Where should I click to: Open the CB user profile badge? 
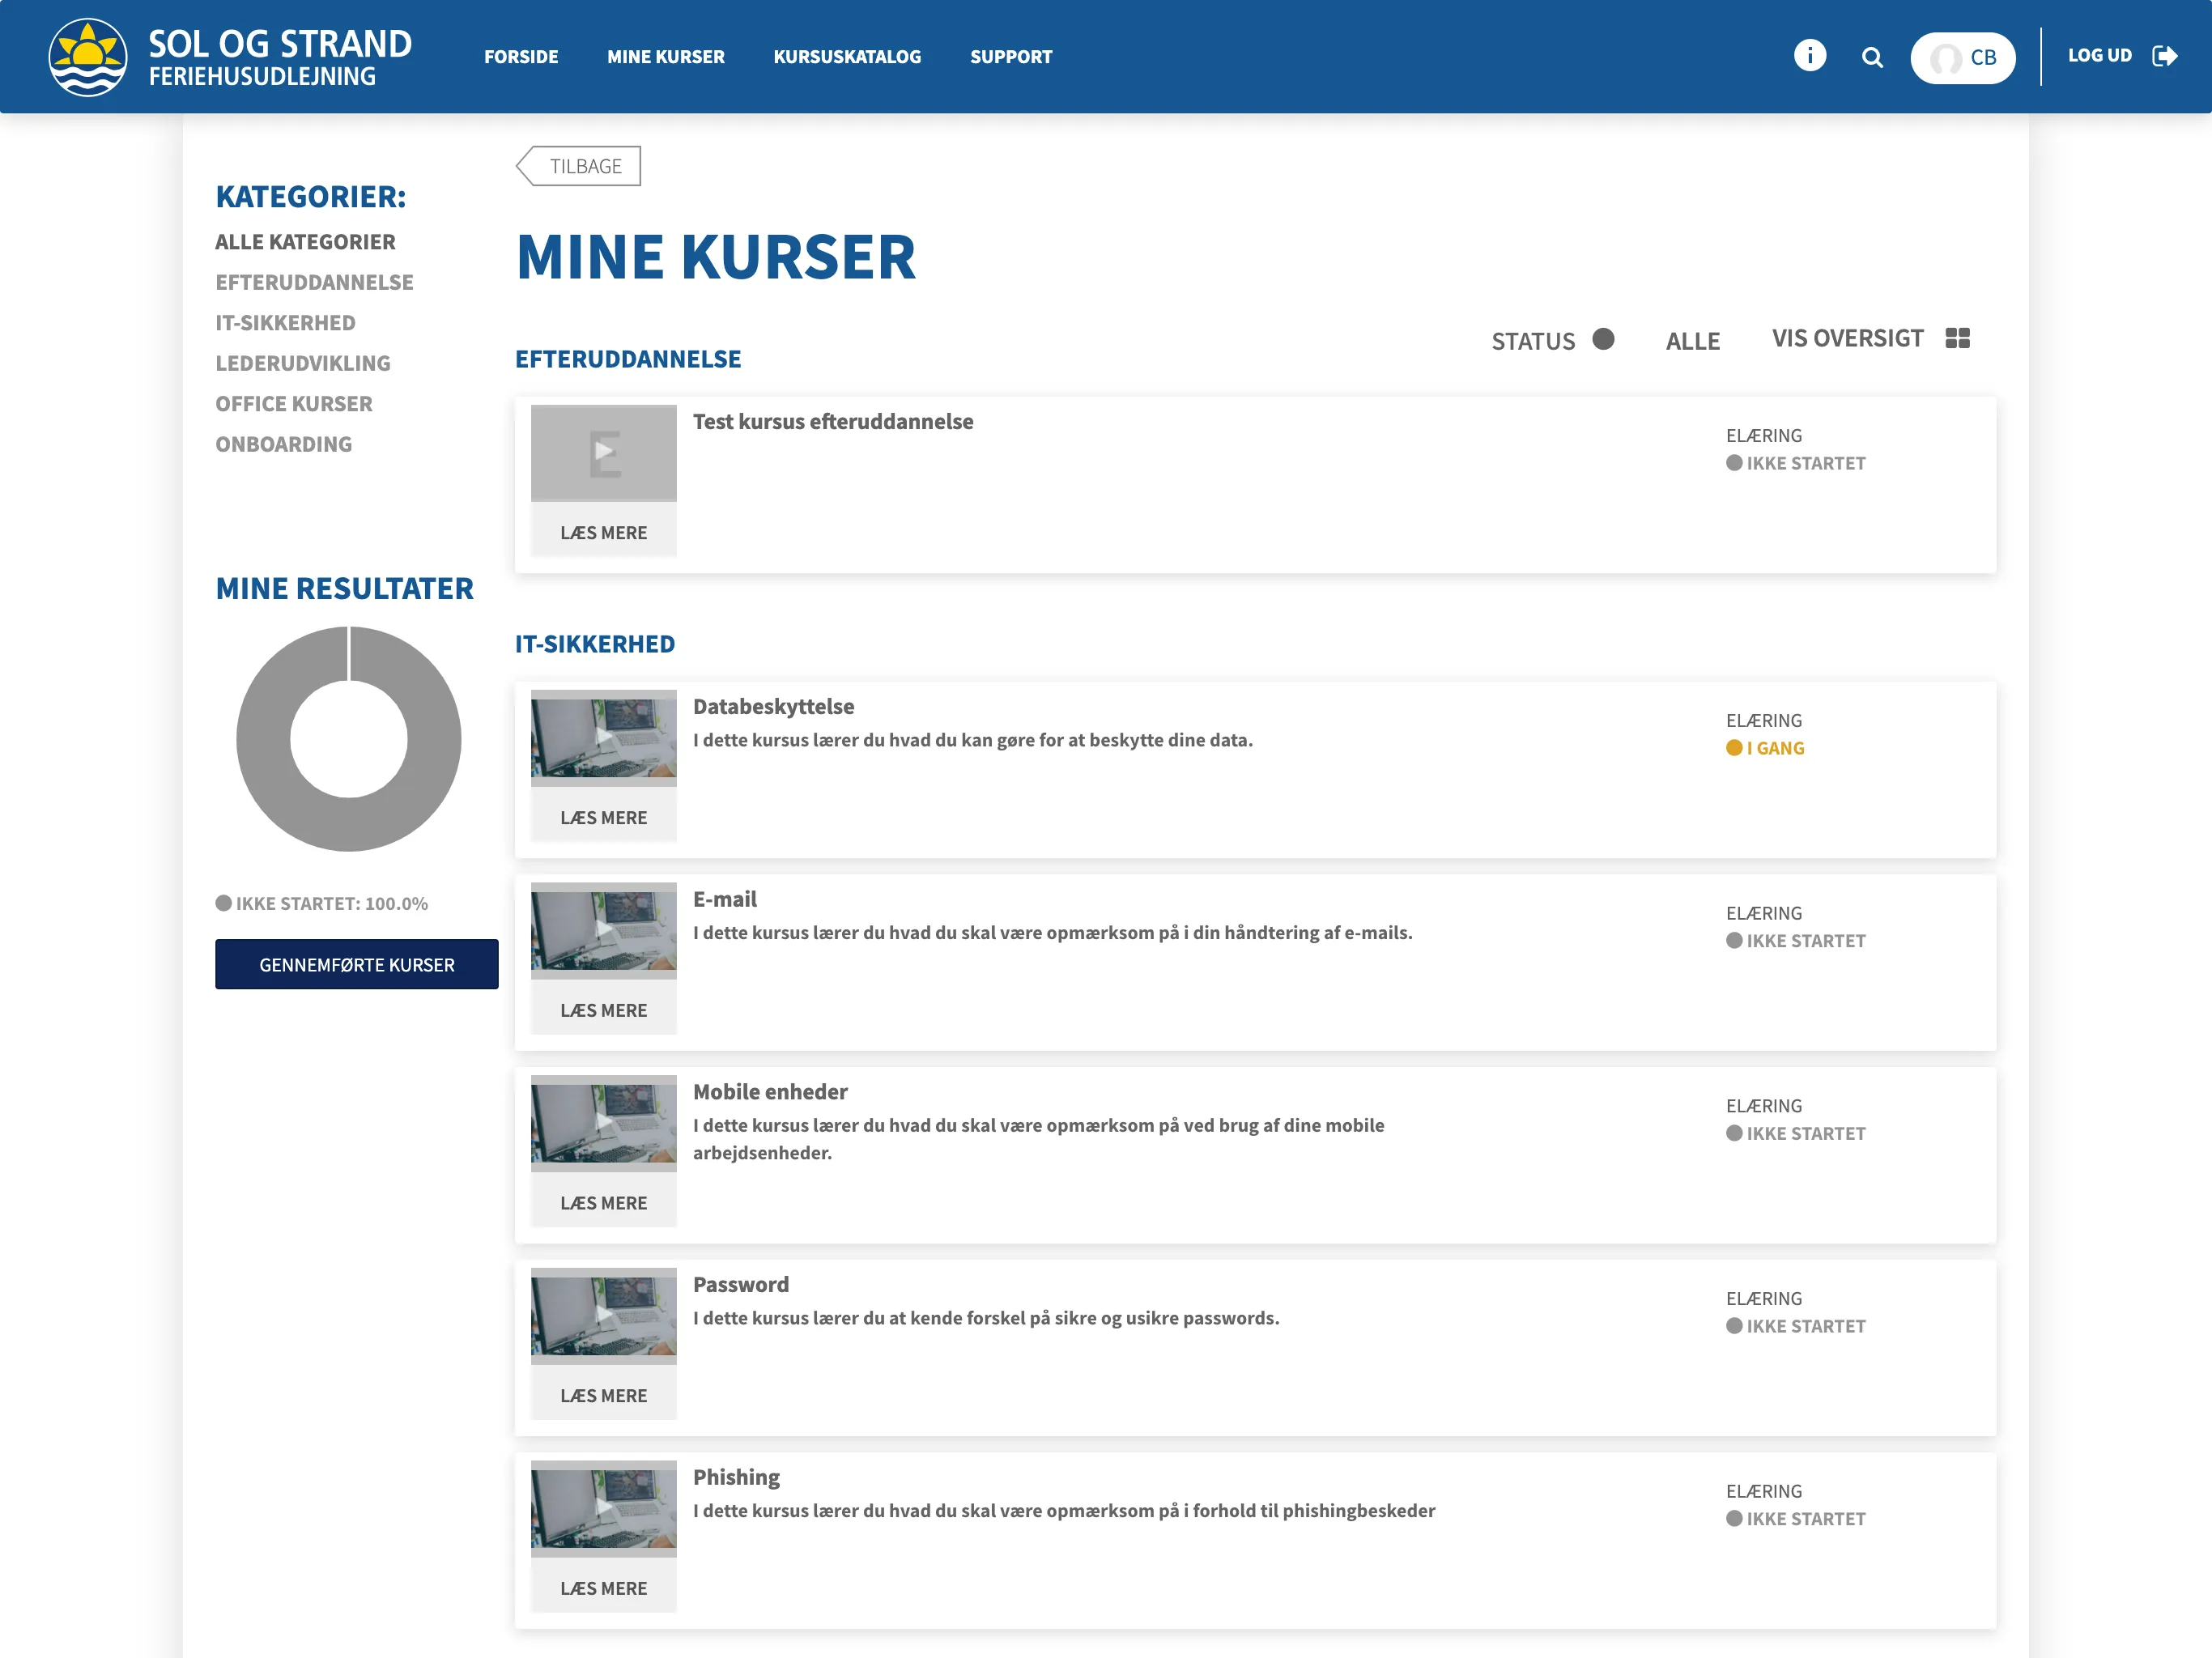click(x=1962, y=58)
